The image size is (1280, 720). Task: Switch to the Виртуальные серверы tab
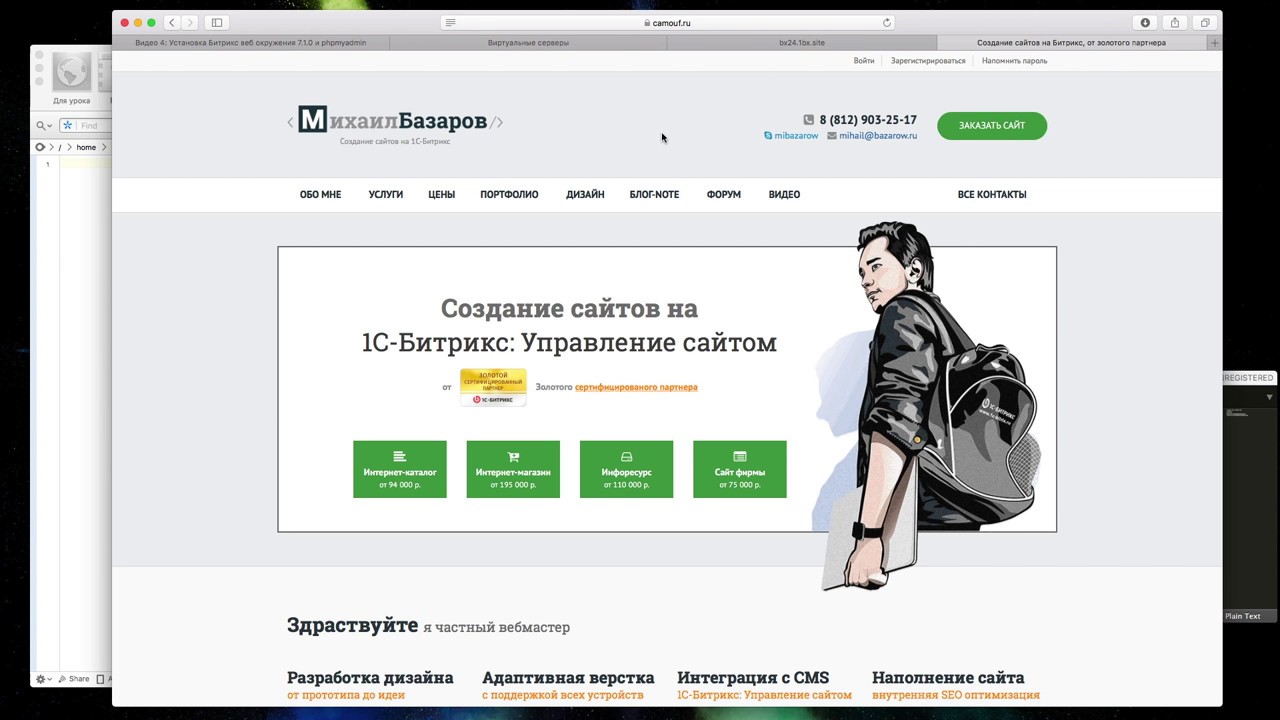pos(528,43)
